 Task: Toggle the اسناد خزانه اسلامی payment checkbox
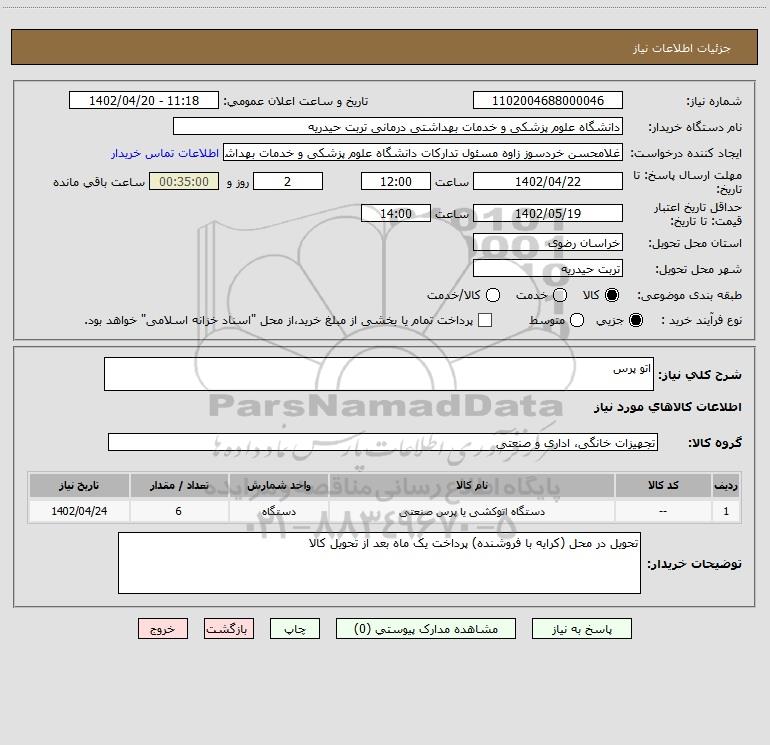click(485, 320)
